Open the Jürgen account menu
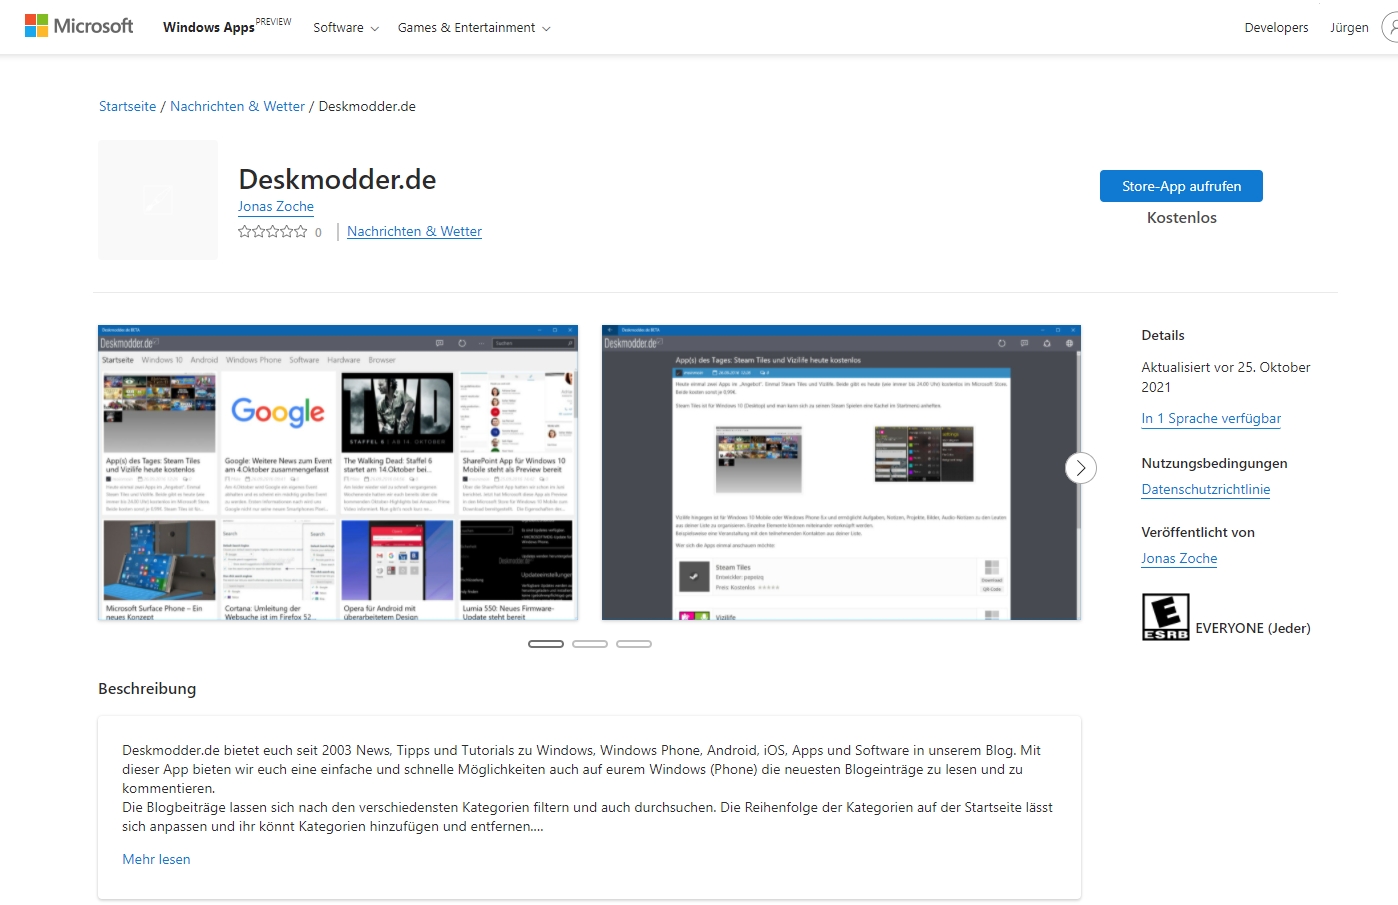Viewport: 1398px width, 905px height. [x=1349, y=28]
